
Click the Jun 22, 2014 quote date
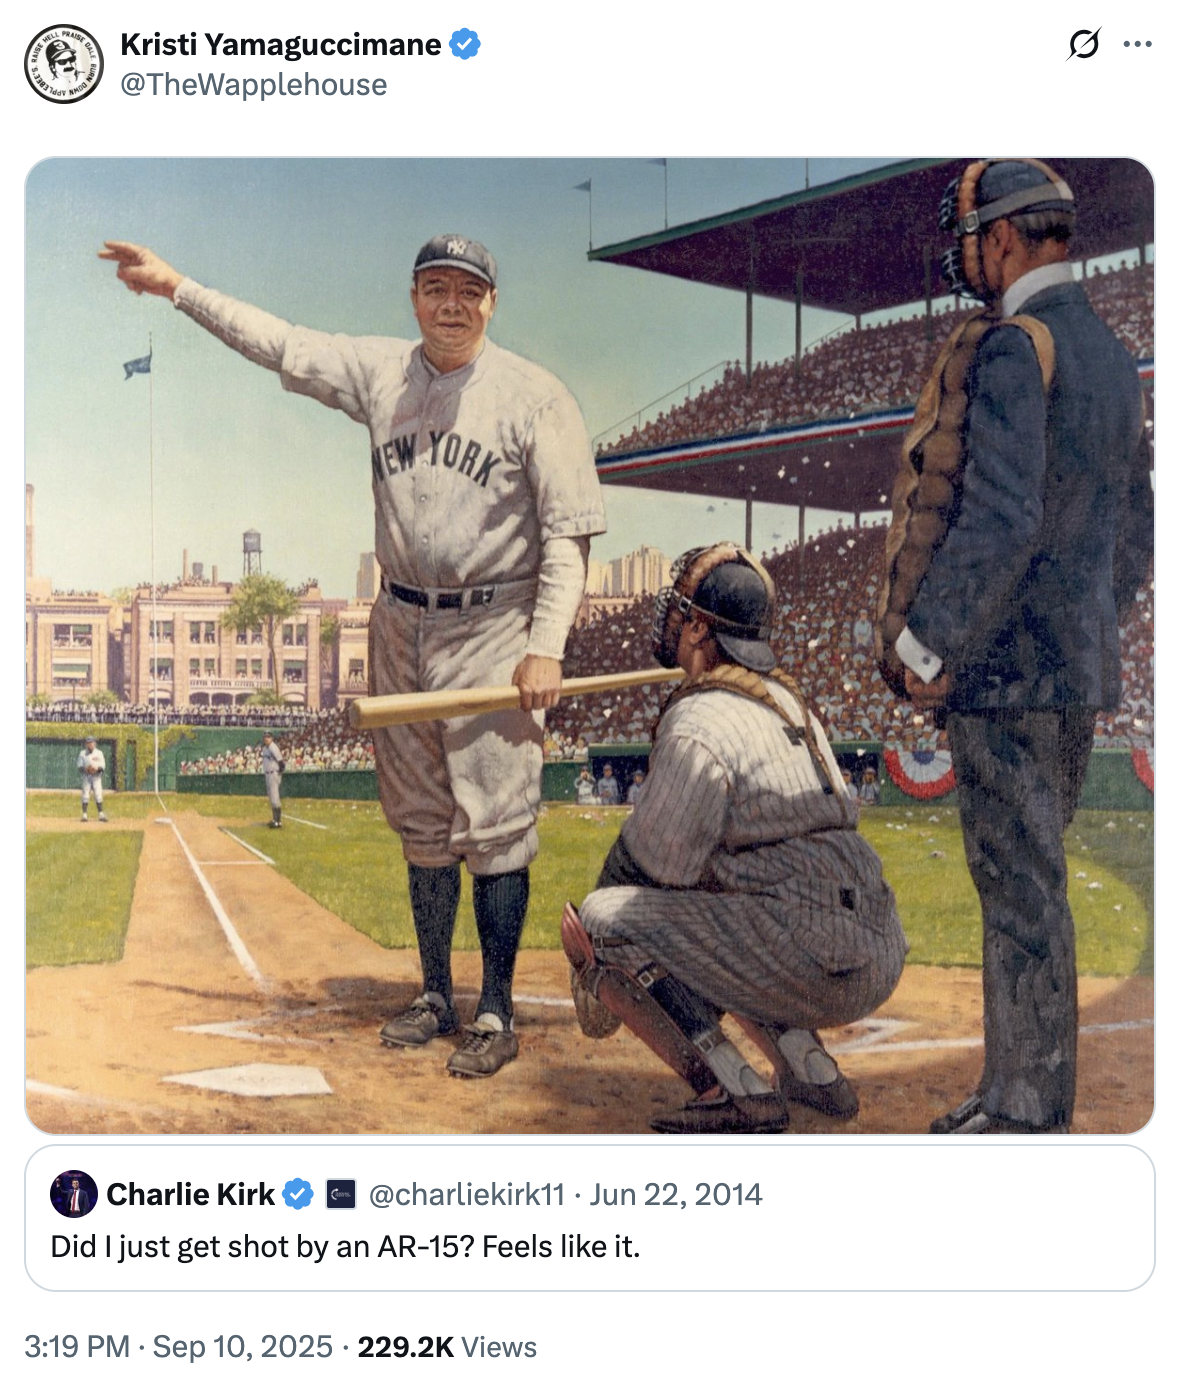tap(676, 1194)
